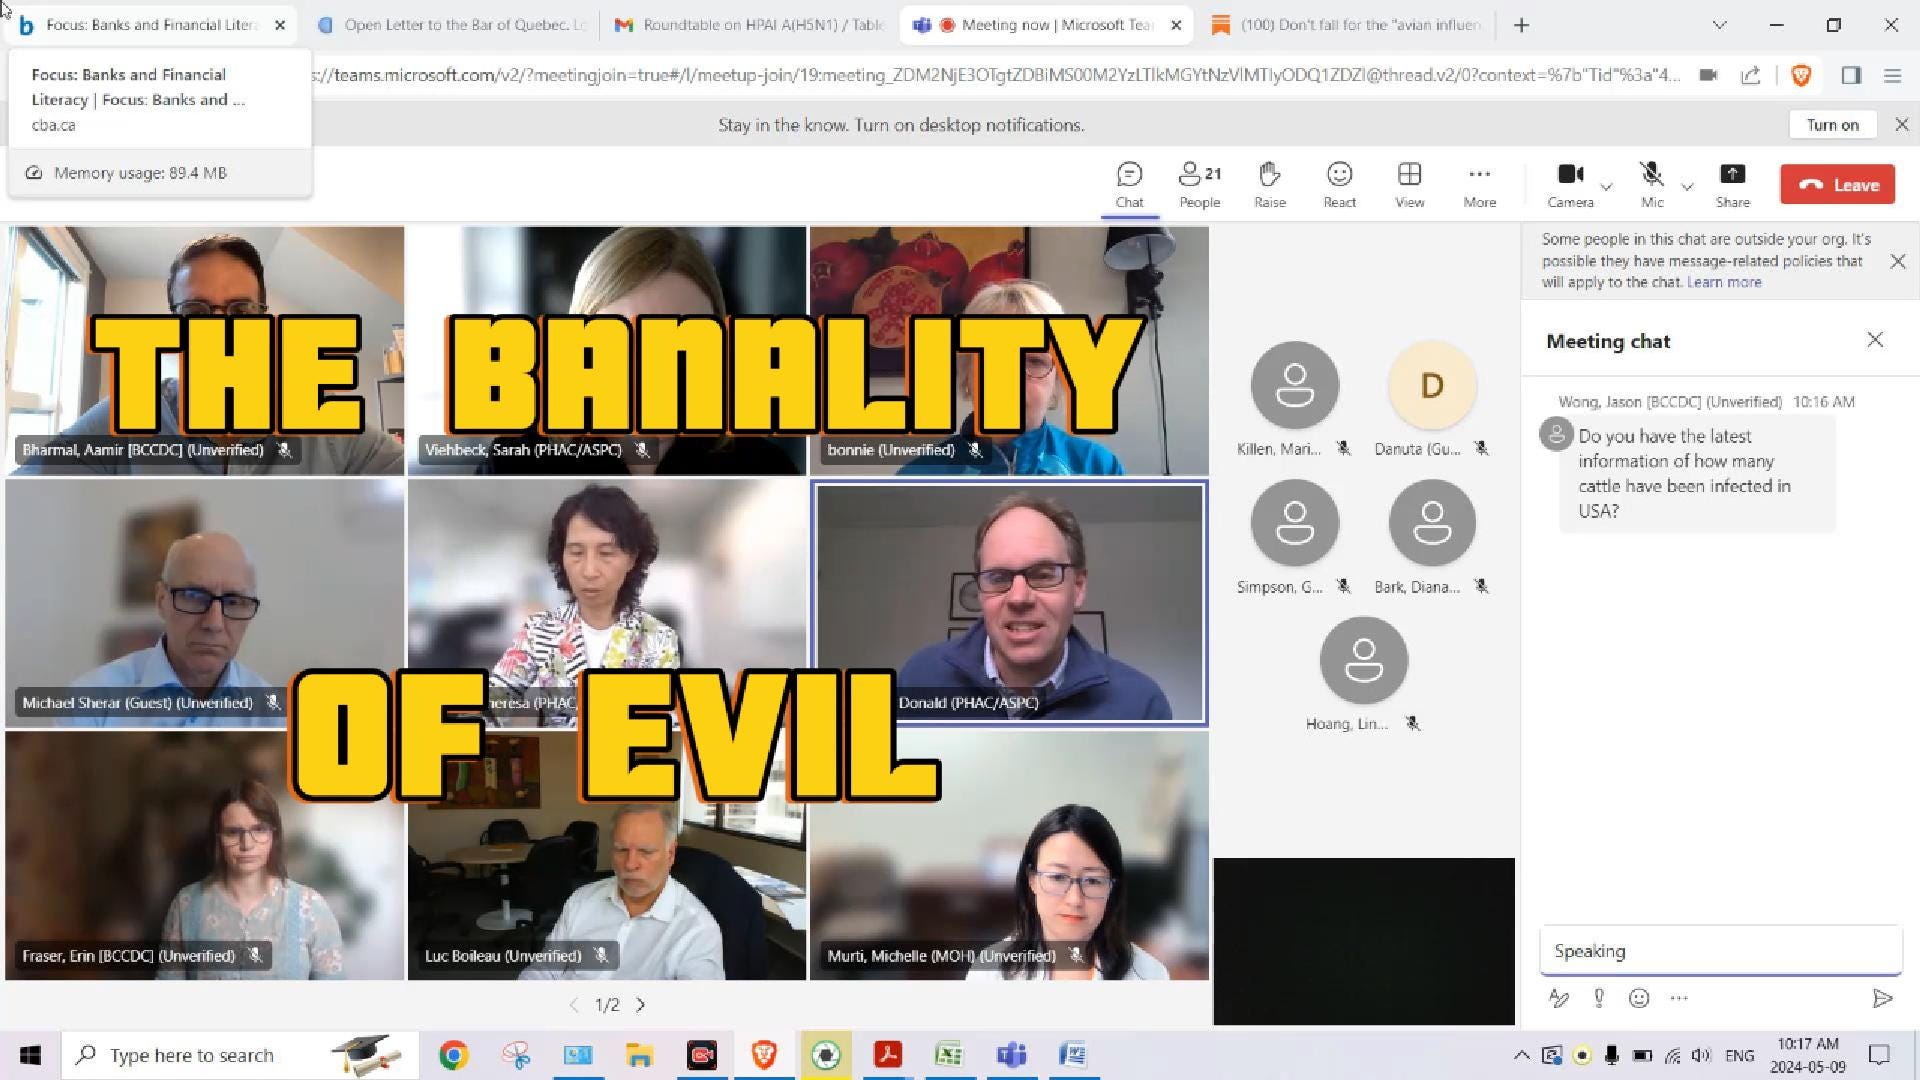Click the Hoang, Lin participant avatar
1920x1080 pixels.
coord(1364,660)
